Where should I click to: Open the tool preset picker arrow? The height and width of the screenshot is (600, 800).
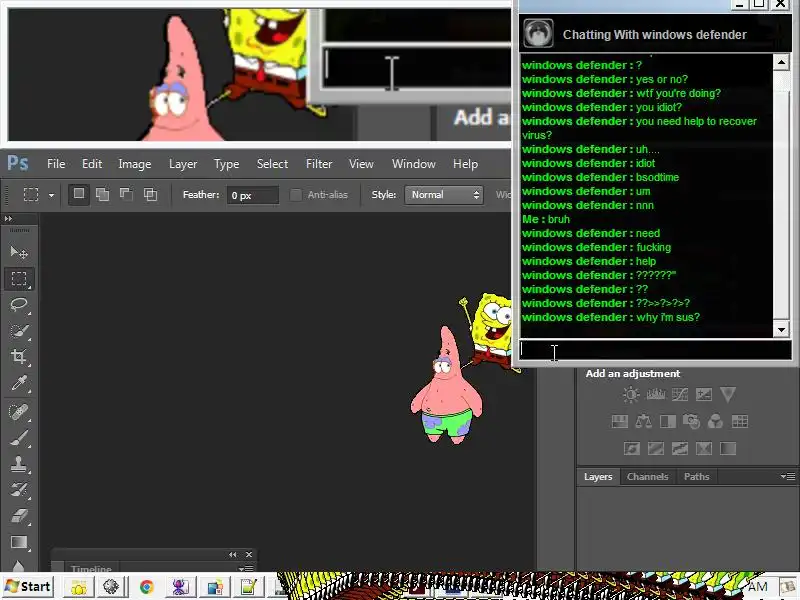51,195
